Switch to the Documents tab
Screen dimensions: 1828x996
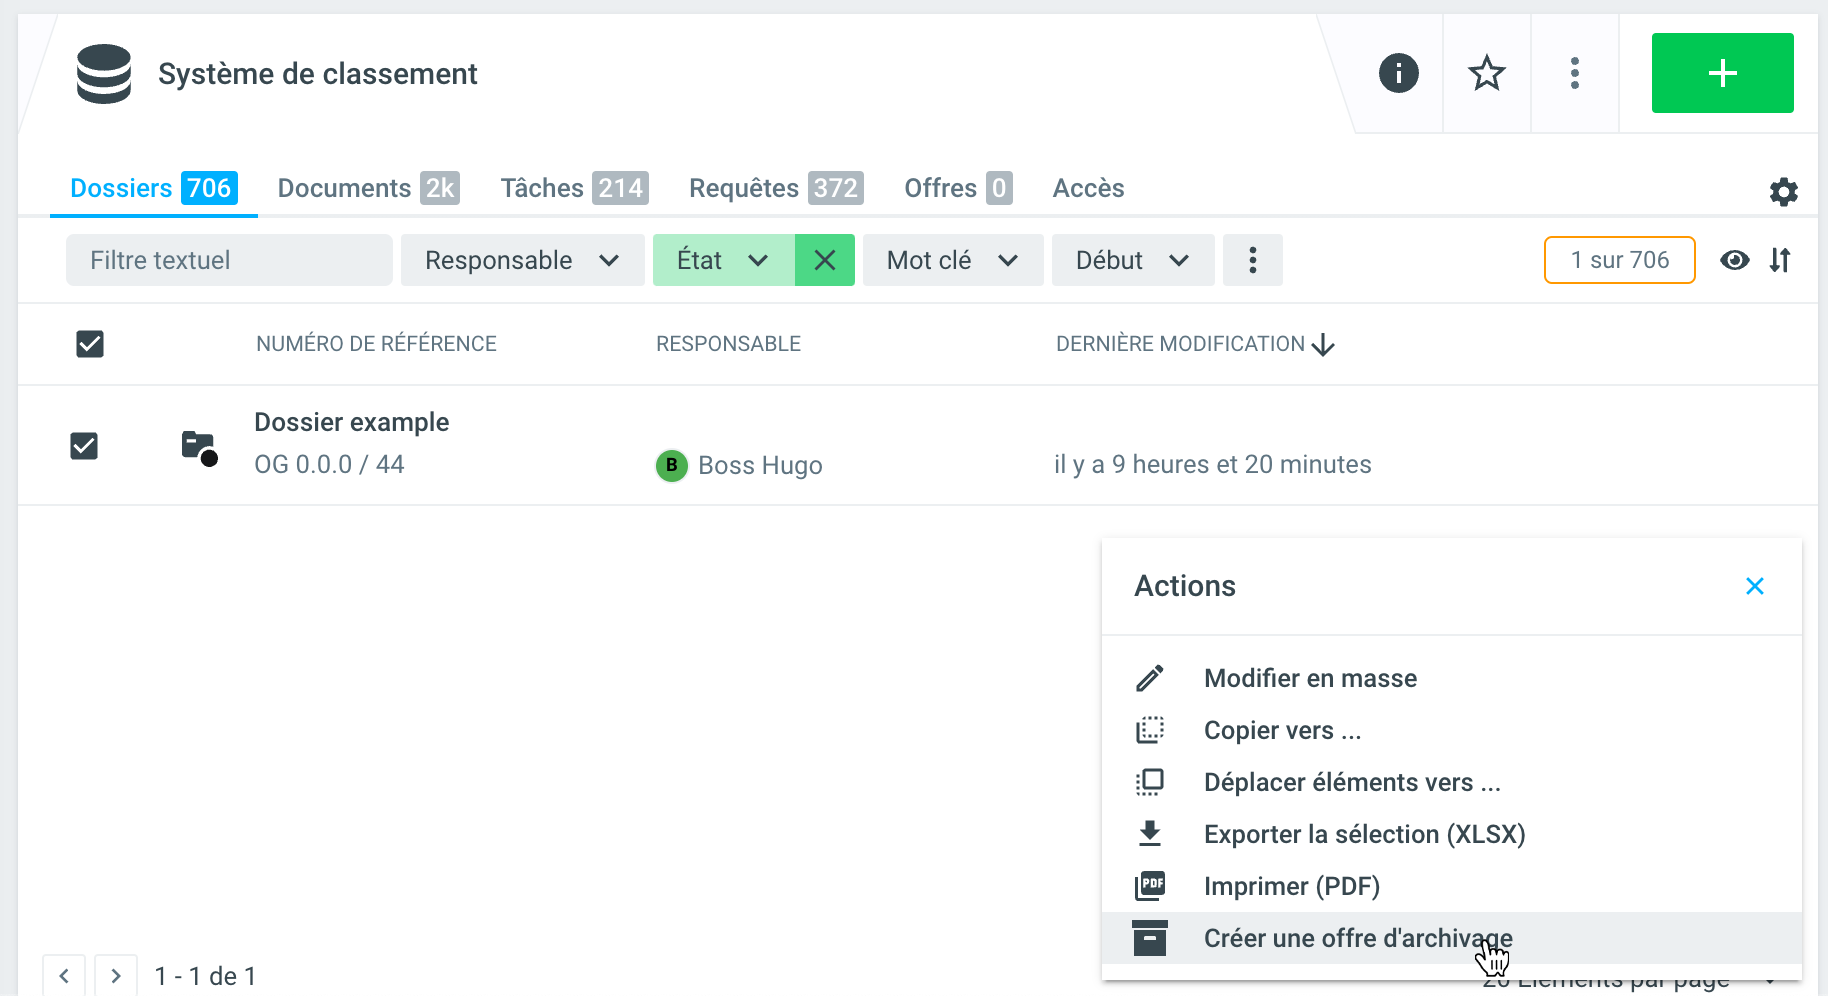[367, 188]
